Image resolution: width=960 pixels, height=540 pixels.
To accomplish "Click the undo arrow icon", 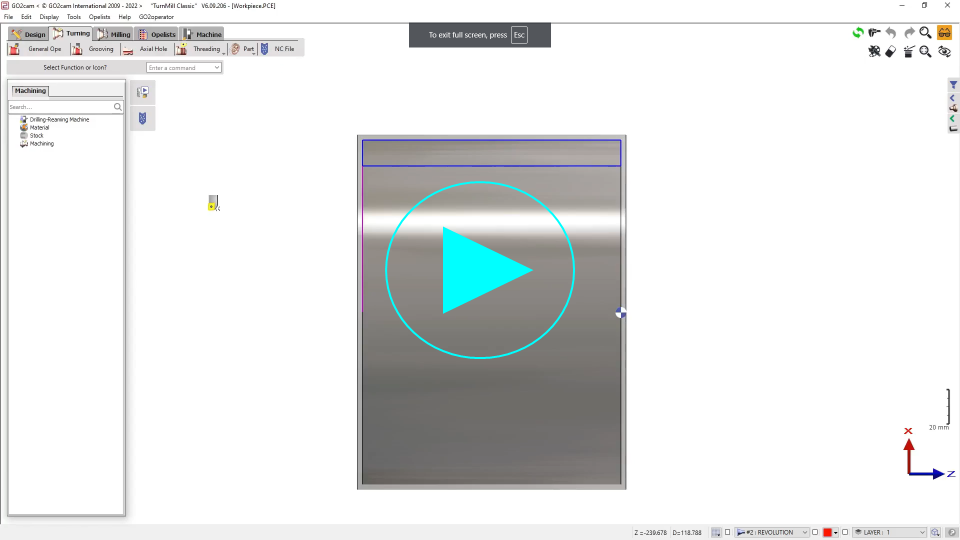I will [x=891, y=33].
